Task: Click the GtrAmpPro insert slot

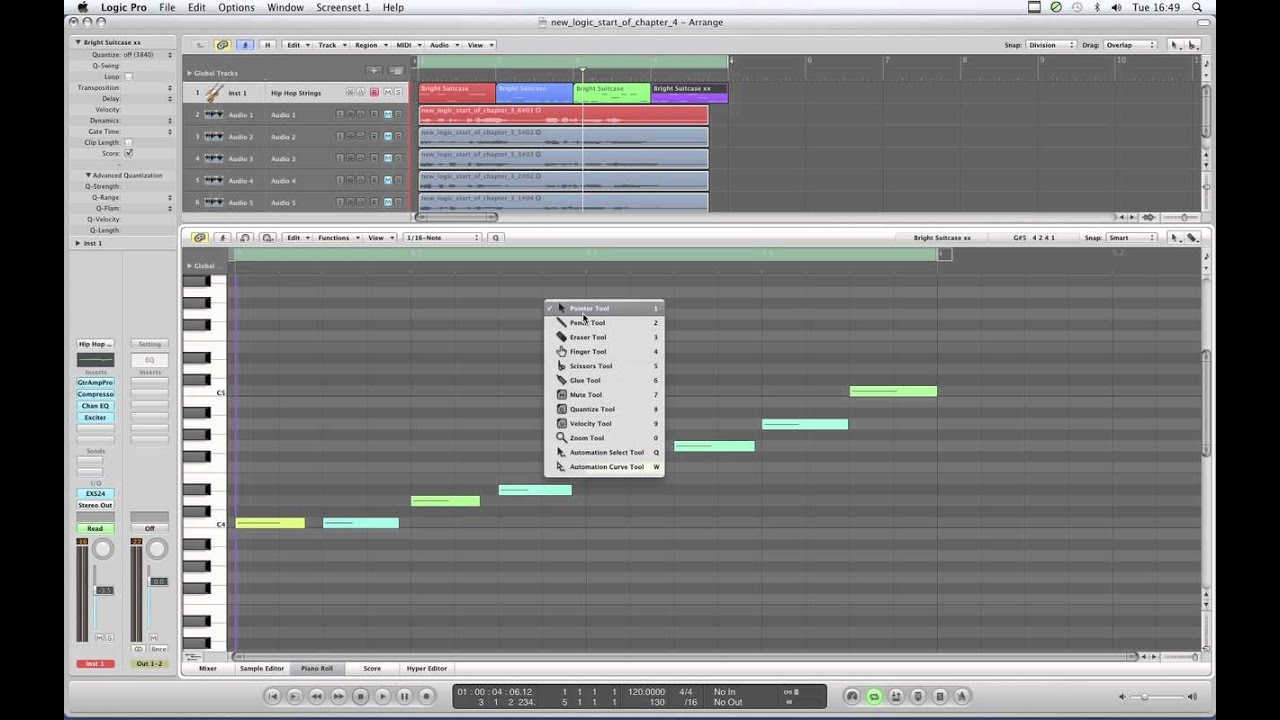Action: click(95, 382)
